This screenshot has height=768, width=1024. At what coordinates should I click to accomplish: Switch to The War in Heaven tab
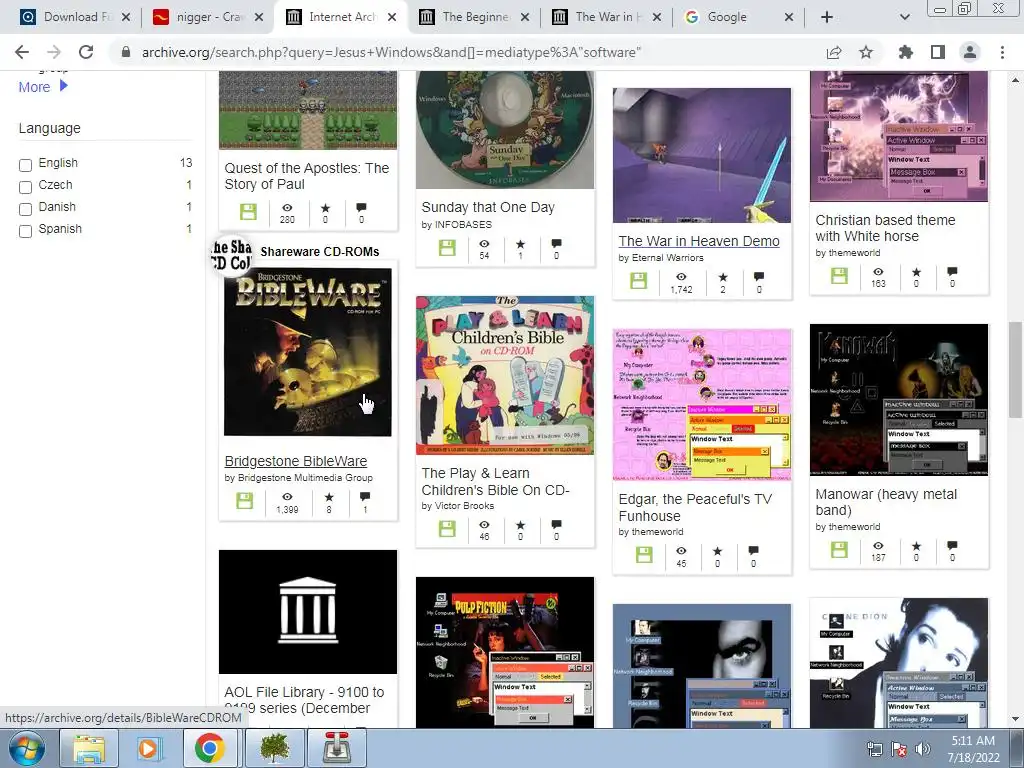click(605, 17)
